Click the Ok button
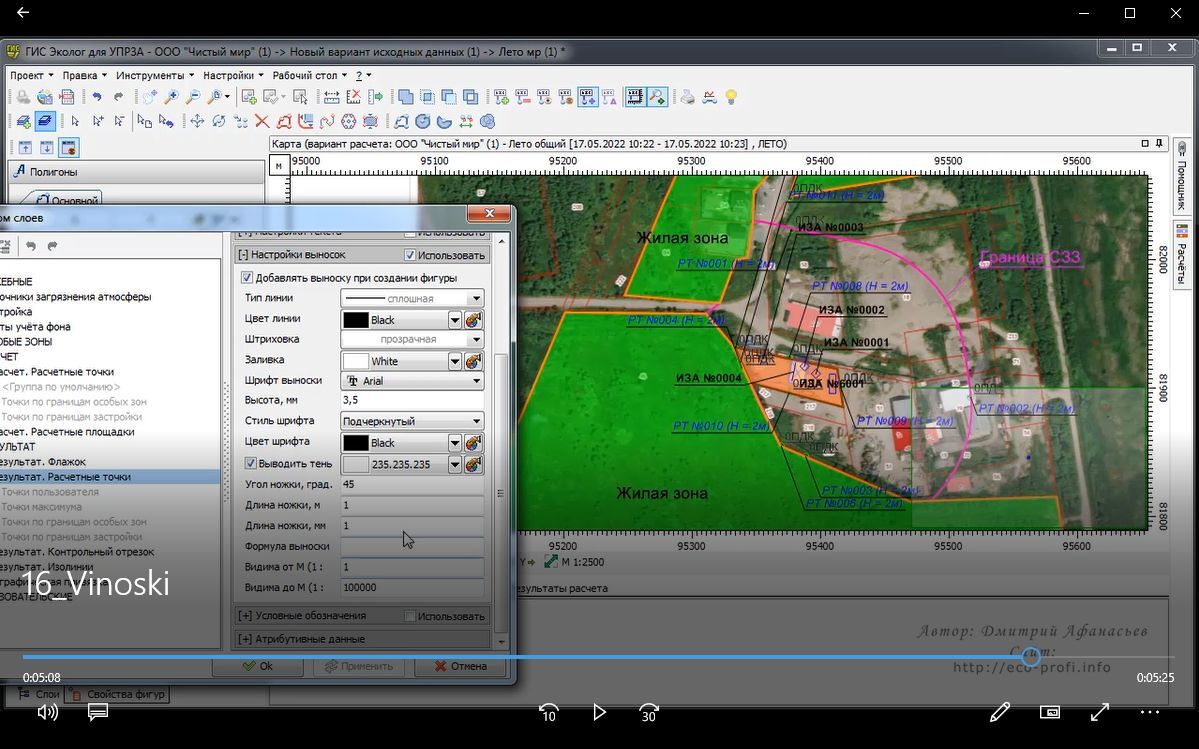 click(x=258, y=666)
